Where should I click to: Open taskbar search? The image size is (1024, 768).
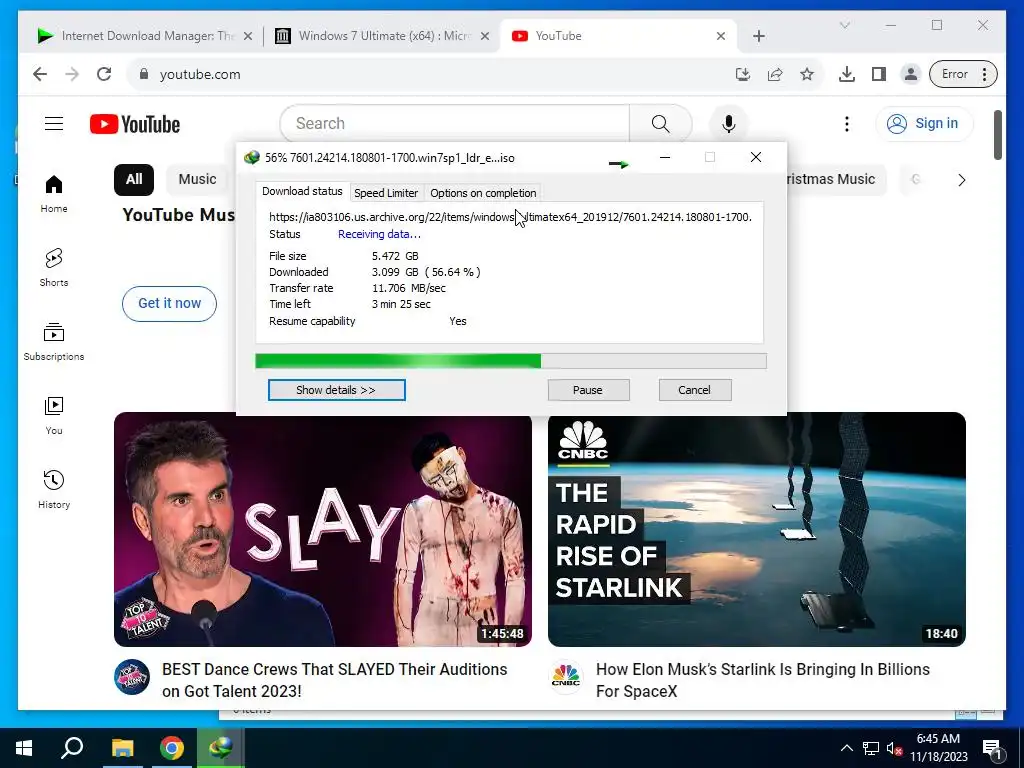72,748
